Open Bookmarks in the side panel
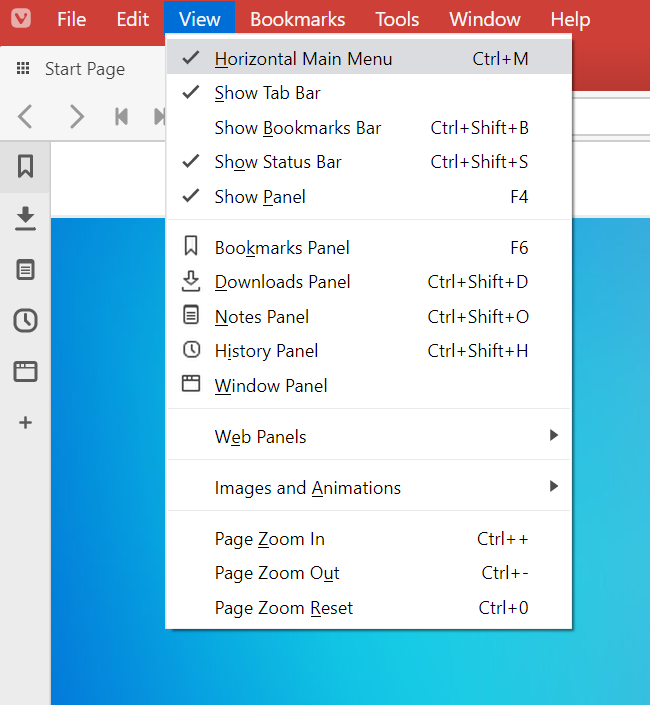 [x=25, y=167]
